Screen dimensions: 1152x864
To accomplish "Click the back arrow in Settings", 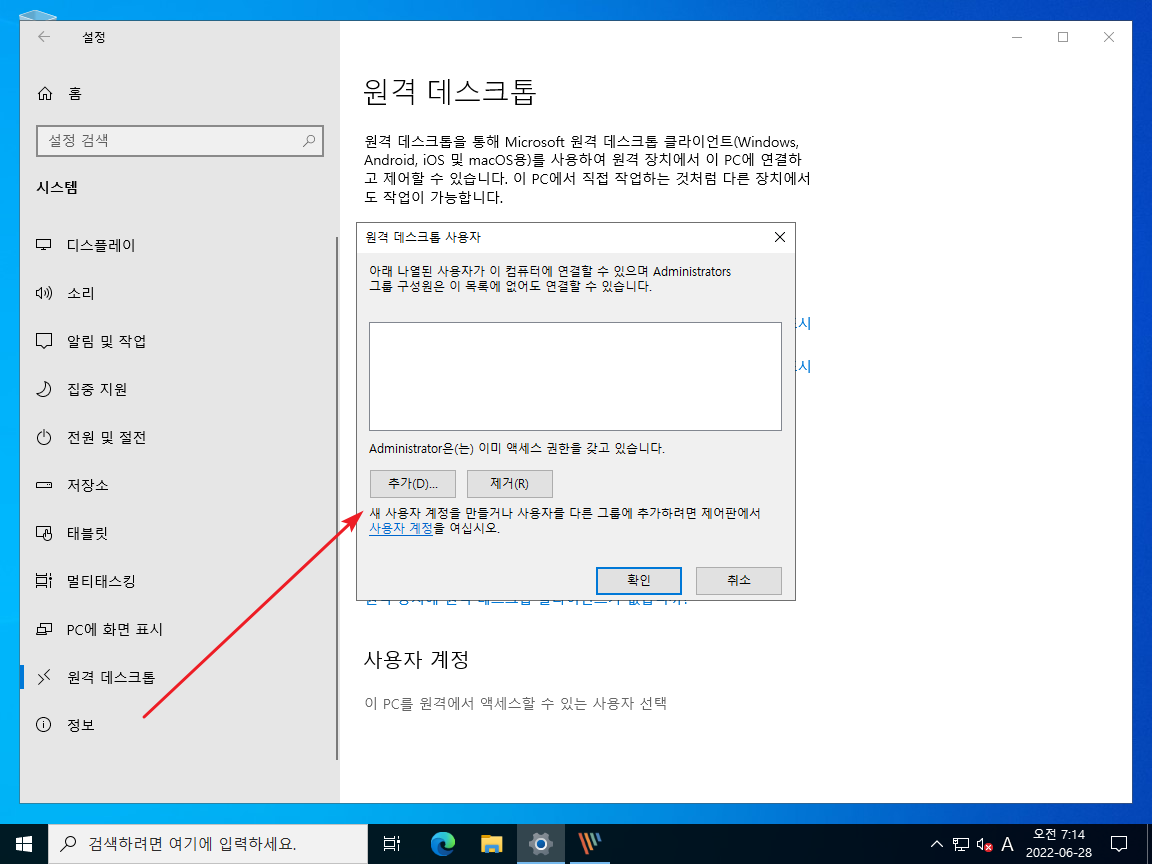I will 44,37.
